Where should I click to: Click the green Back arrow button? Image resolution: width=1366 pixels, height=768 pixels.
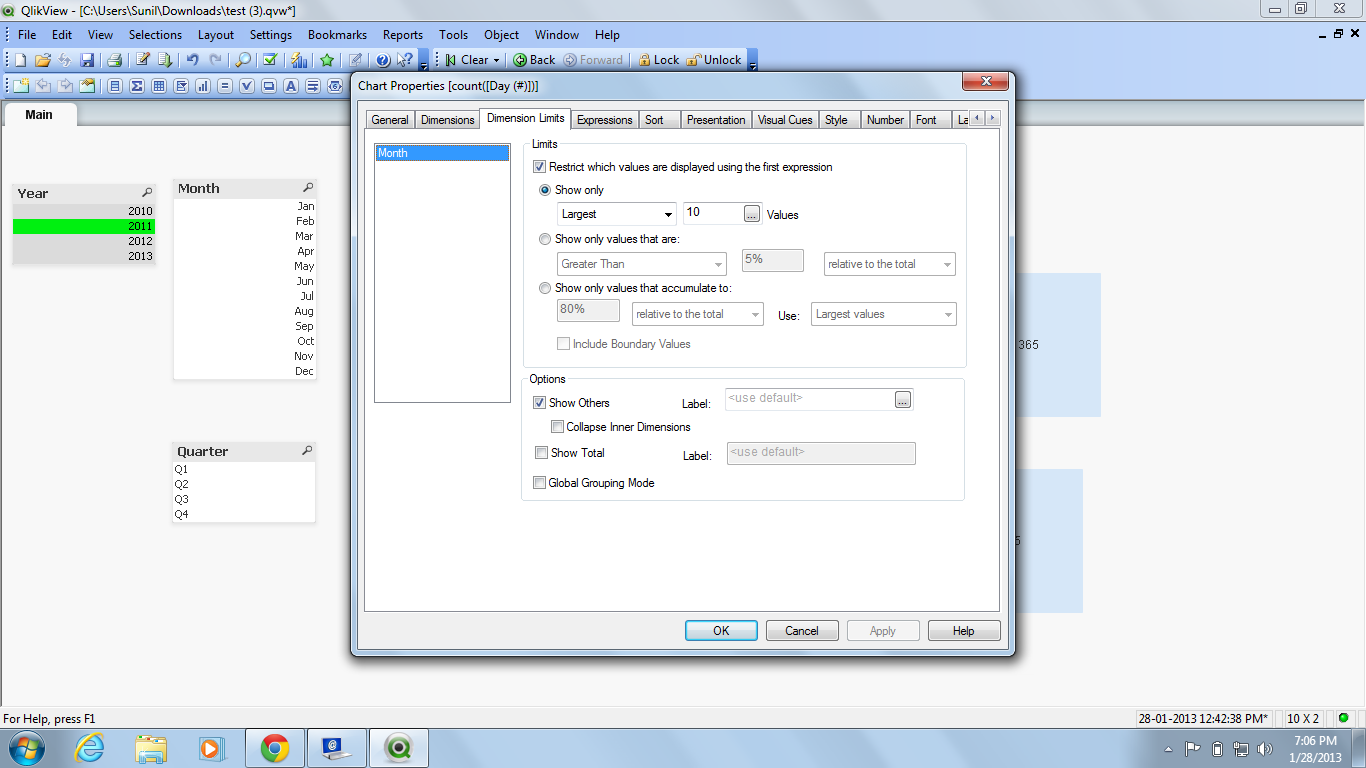click(534, 60)
